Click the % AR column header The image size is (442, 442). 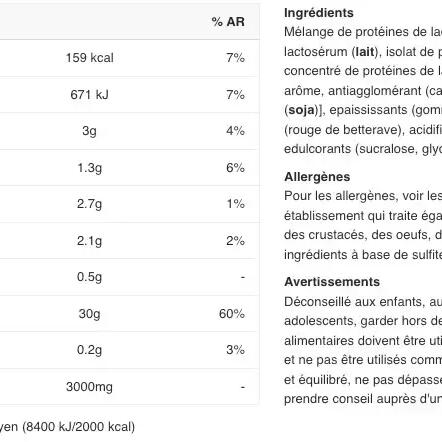pyautogui.click(x=228, y=22)
